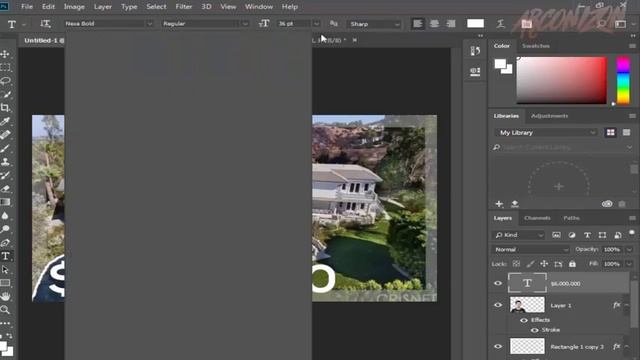Select the Gradient tool
Image resolution: width=640 pixels, height=360 pixels.
pyautogui.click(x=5, y=202)
